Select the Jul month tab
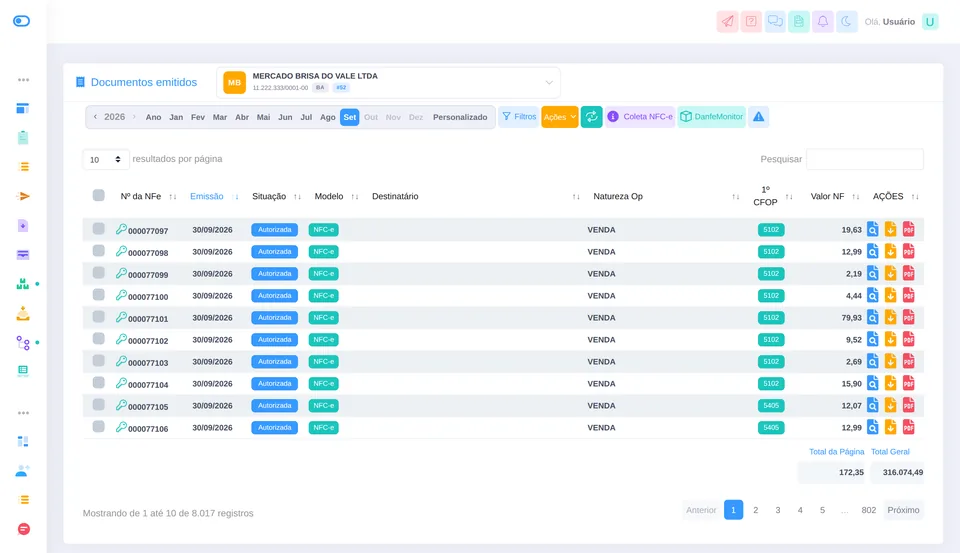Image resolution: width=960 pixels, height=553 pixels. click(306, 117)
